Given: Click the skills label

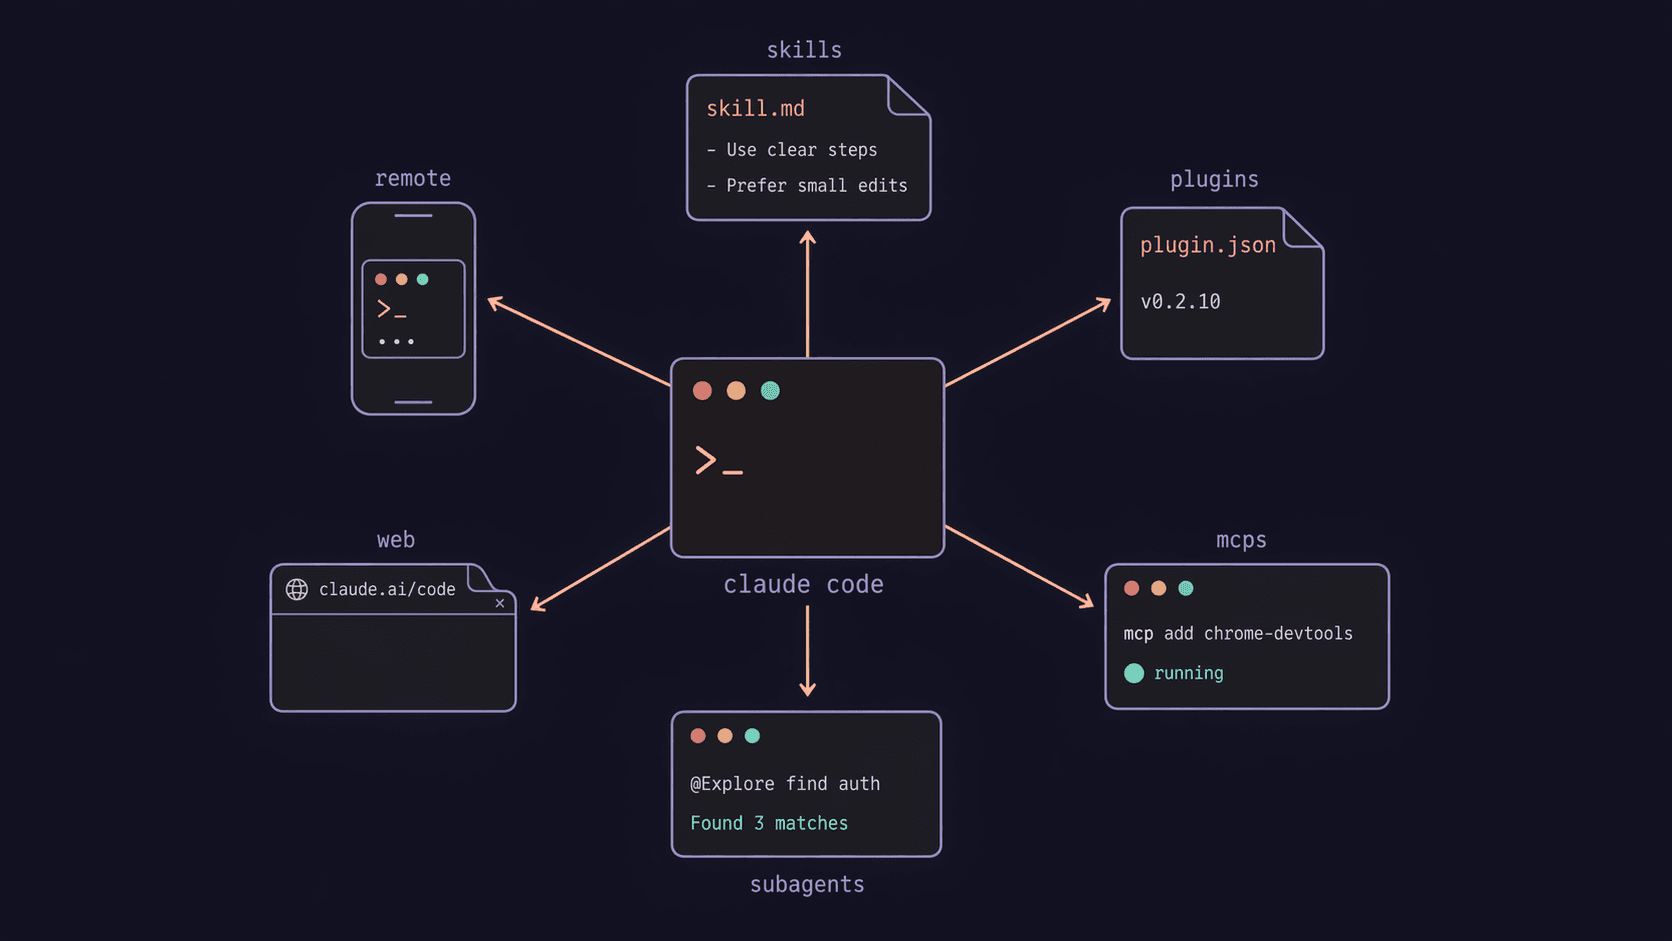Looking at the screenshot, I should [x=804, y=50].
